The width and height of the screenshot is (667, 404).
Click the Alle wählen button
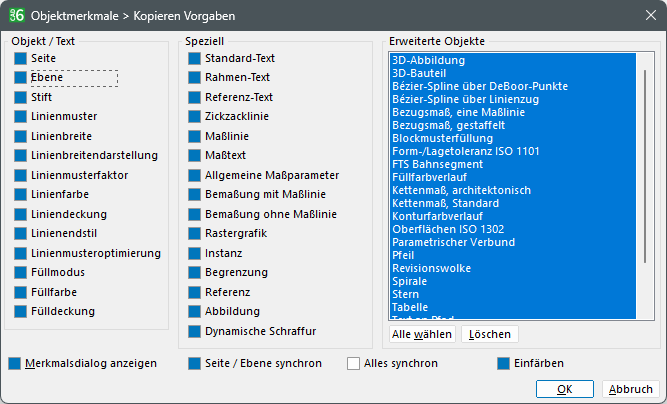point(422,334)
